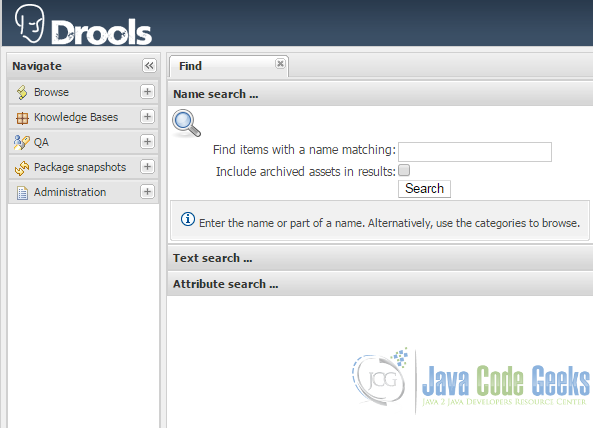Click the Search button
The image size is (593, 428).
[x=424, y=189]
